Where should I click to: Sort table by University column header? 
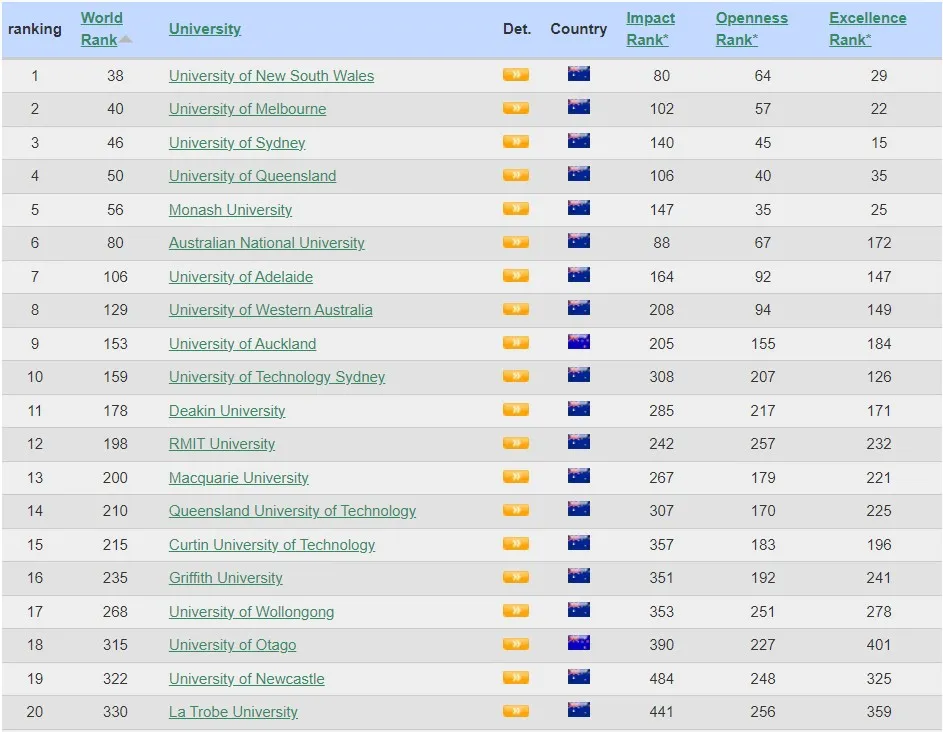click(x=204, y=29)
